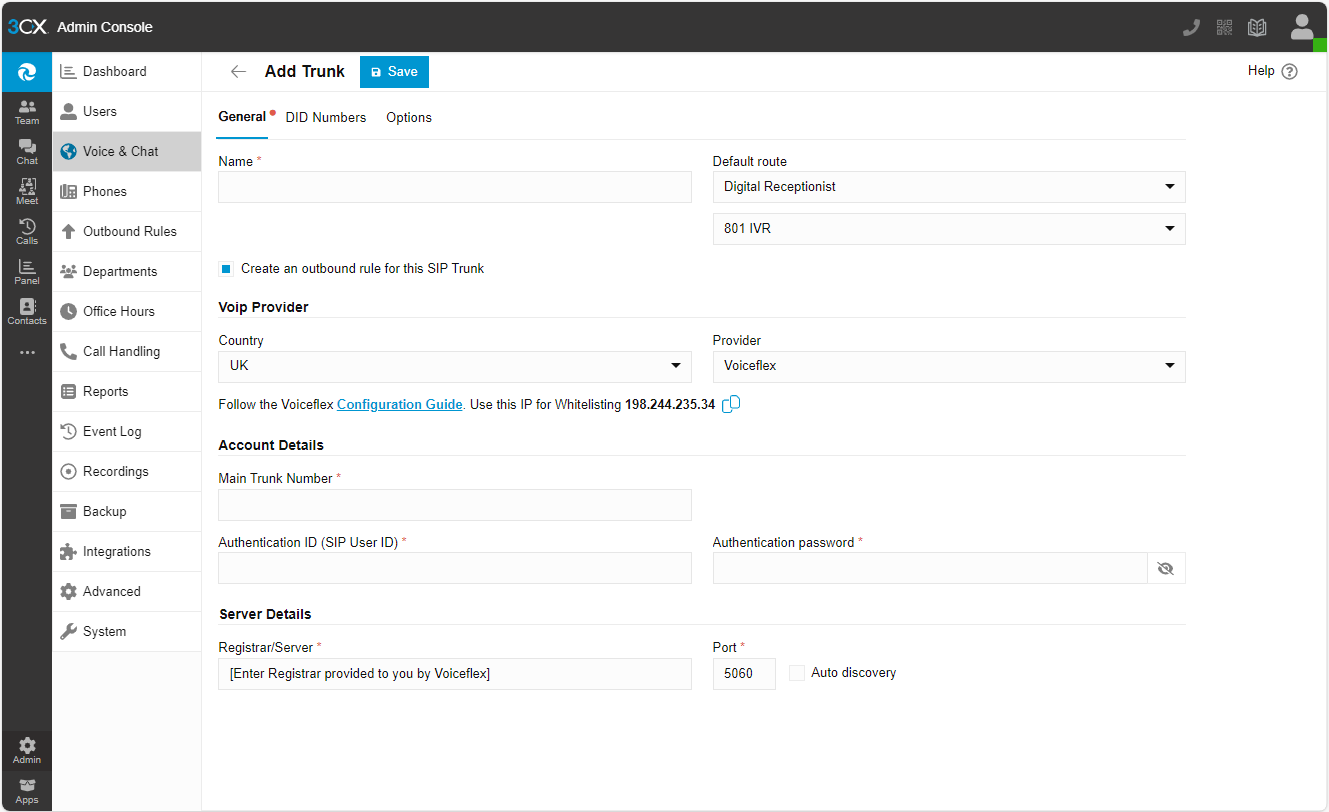Open the Apps icon in sidebar
Screen dimensions: 1329x812
[27, 790]
